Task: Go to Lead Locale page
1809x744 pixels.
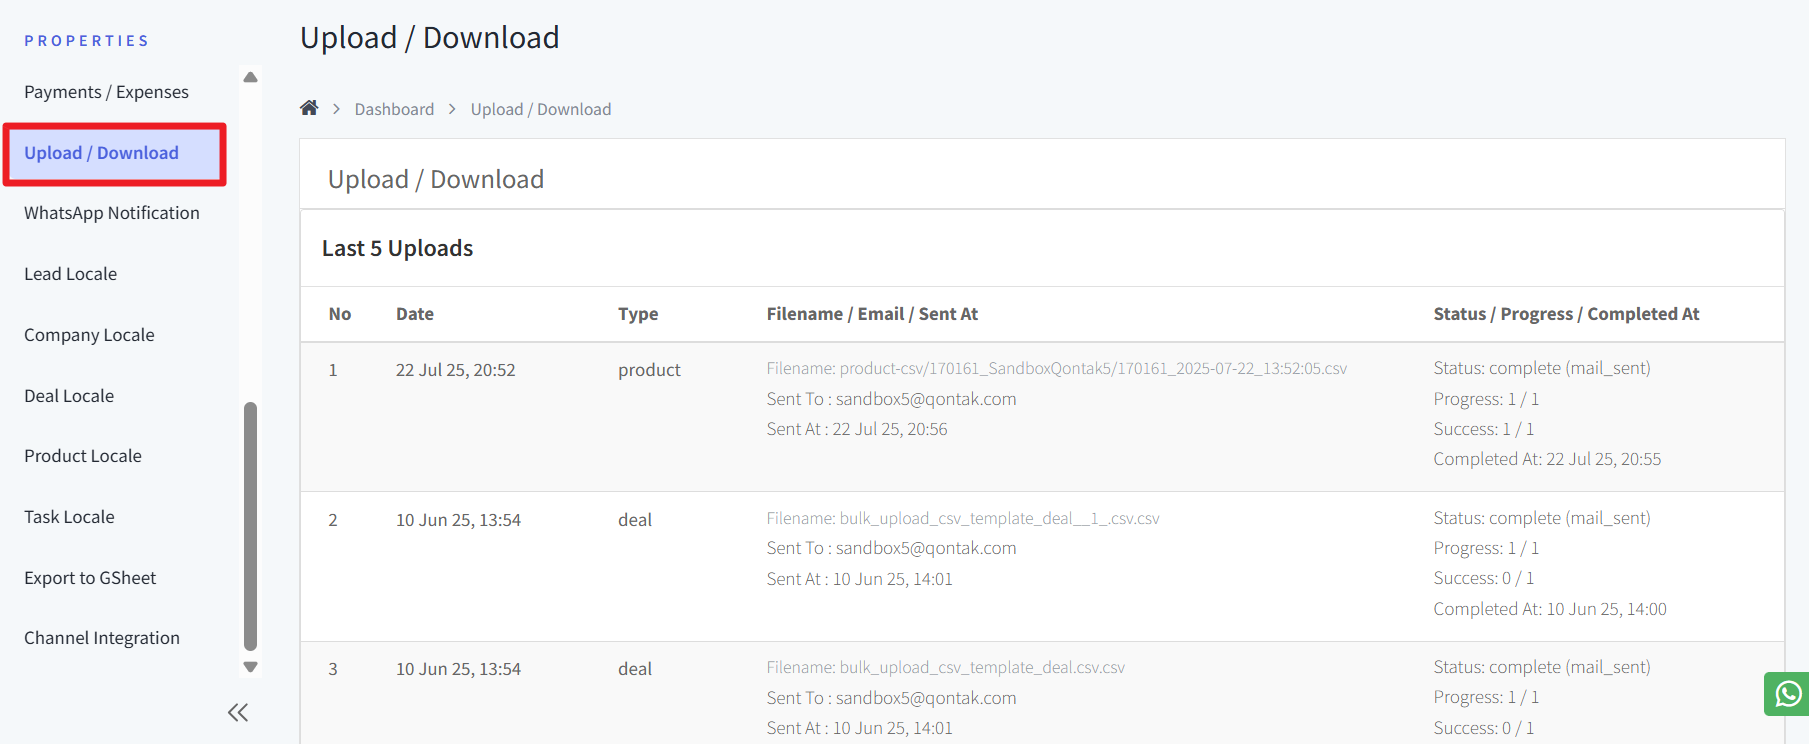Action: 70,274
